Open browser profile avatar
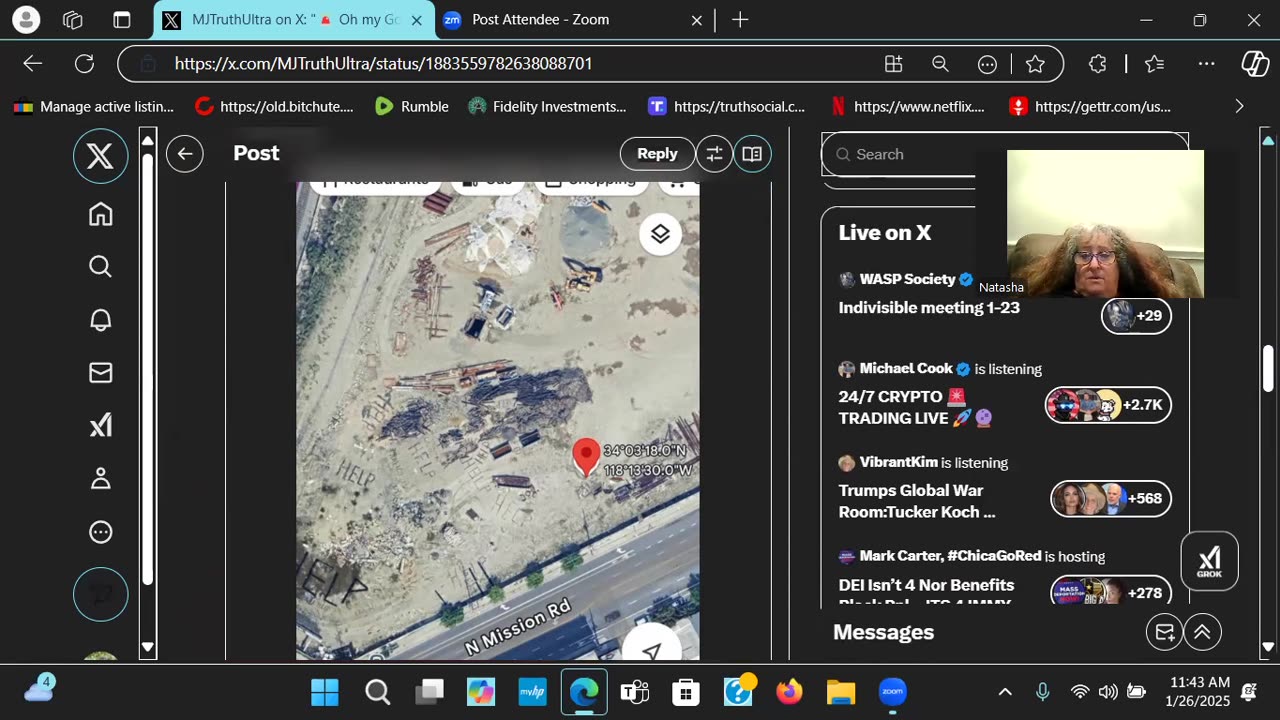Image resolution: width=1280 pixels, height=720 pixels. pos(26,19)
